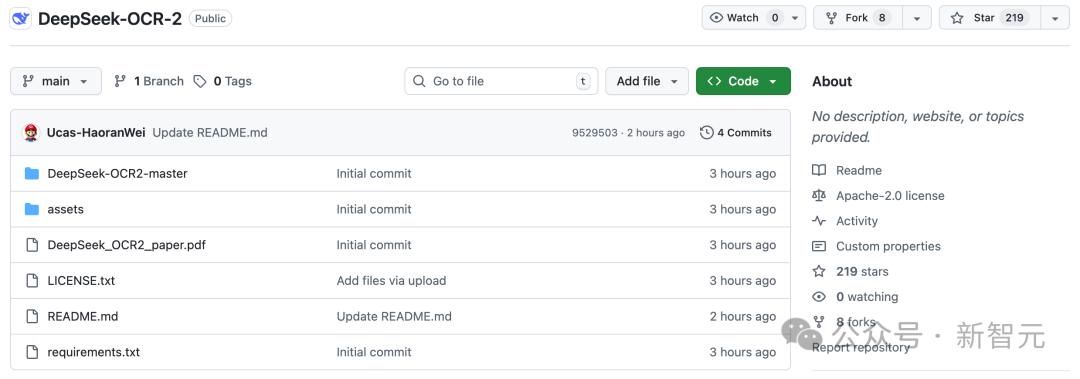Screen dimensions: 1080x379
Task: Expand the Add file dropdown
Action: pos(647,81)
